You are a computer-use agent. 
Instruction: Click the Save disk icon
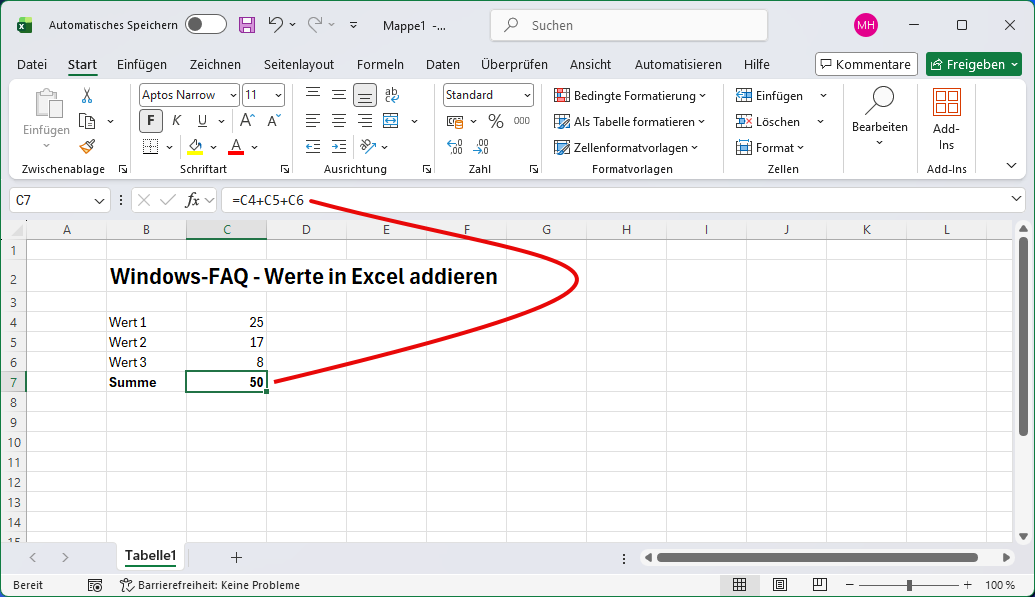pos(247,25)
